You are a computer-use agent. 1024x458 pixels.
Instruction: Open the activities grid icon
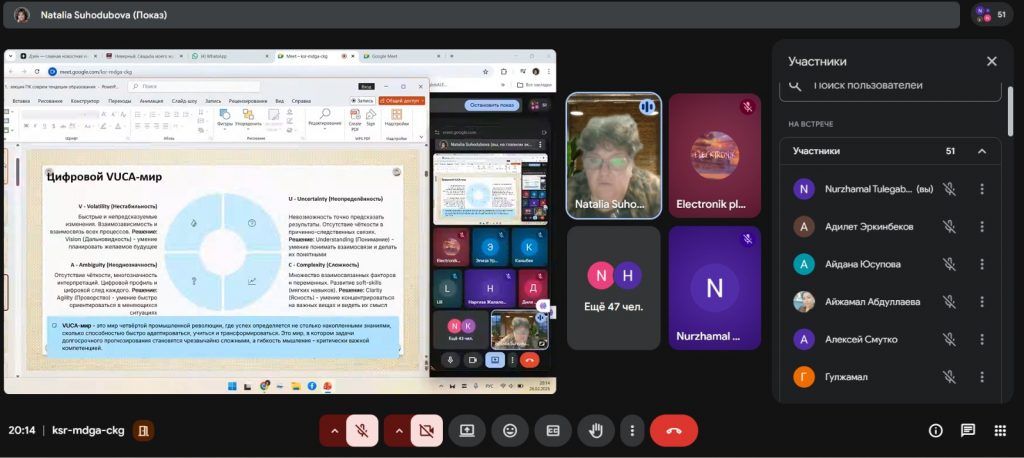click(x=1000, y=430)
